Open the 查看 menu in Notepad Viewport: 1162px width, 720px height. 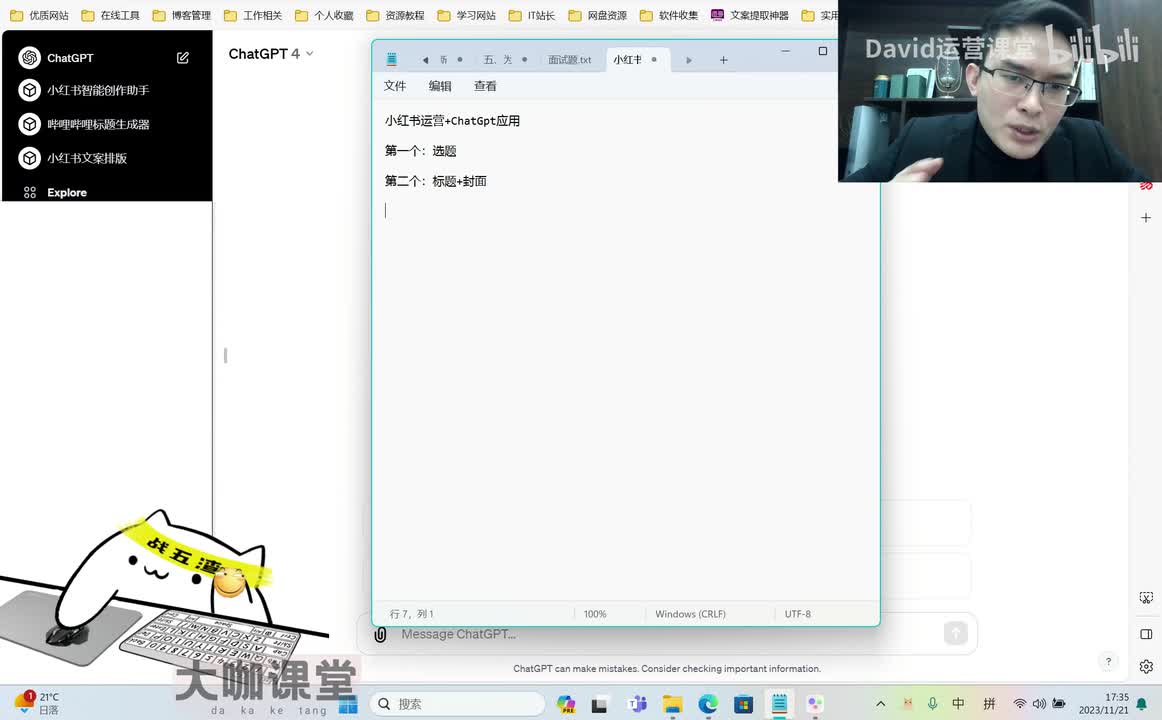(485, 86)
